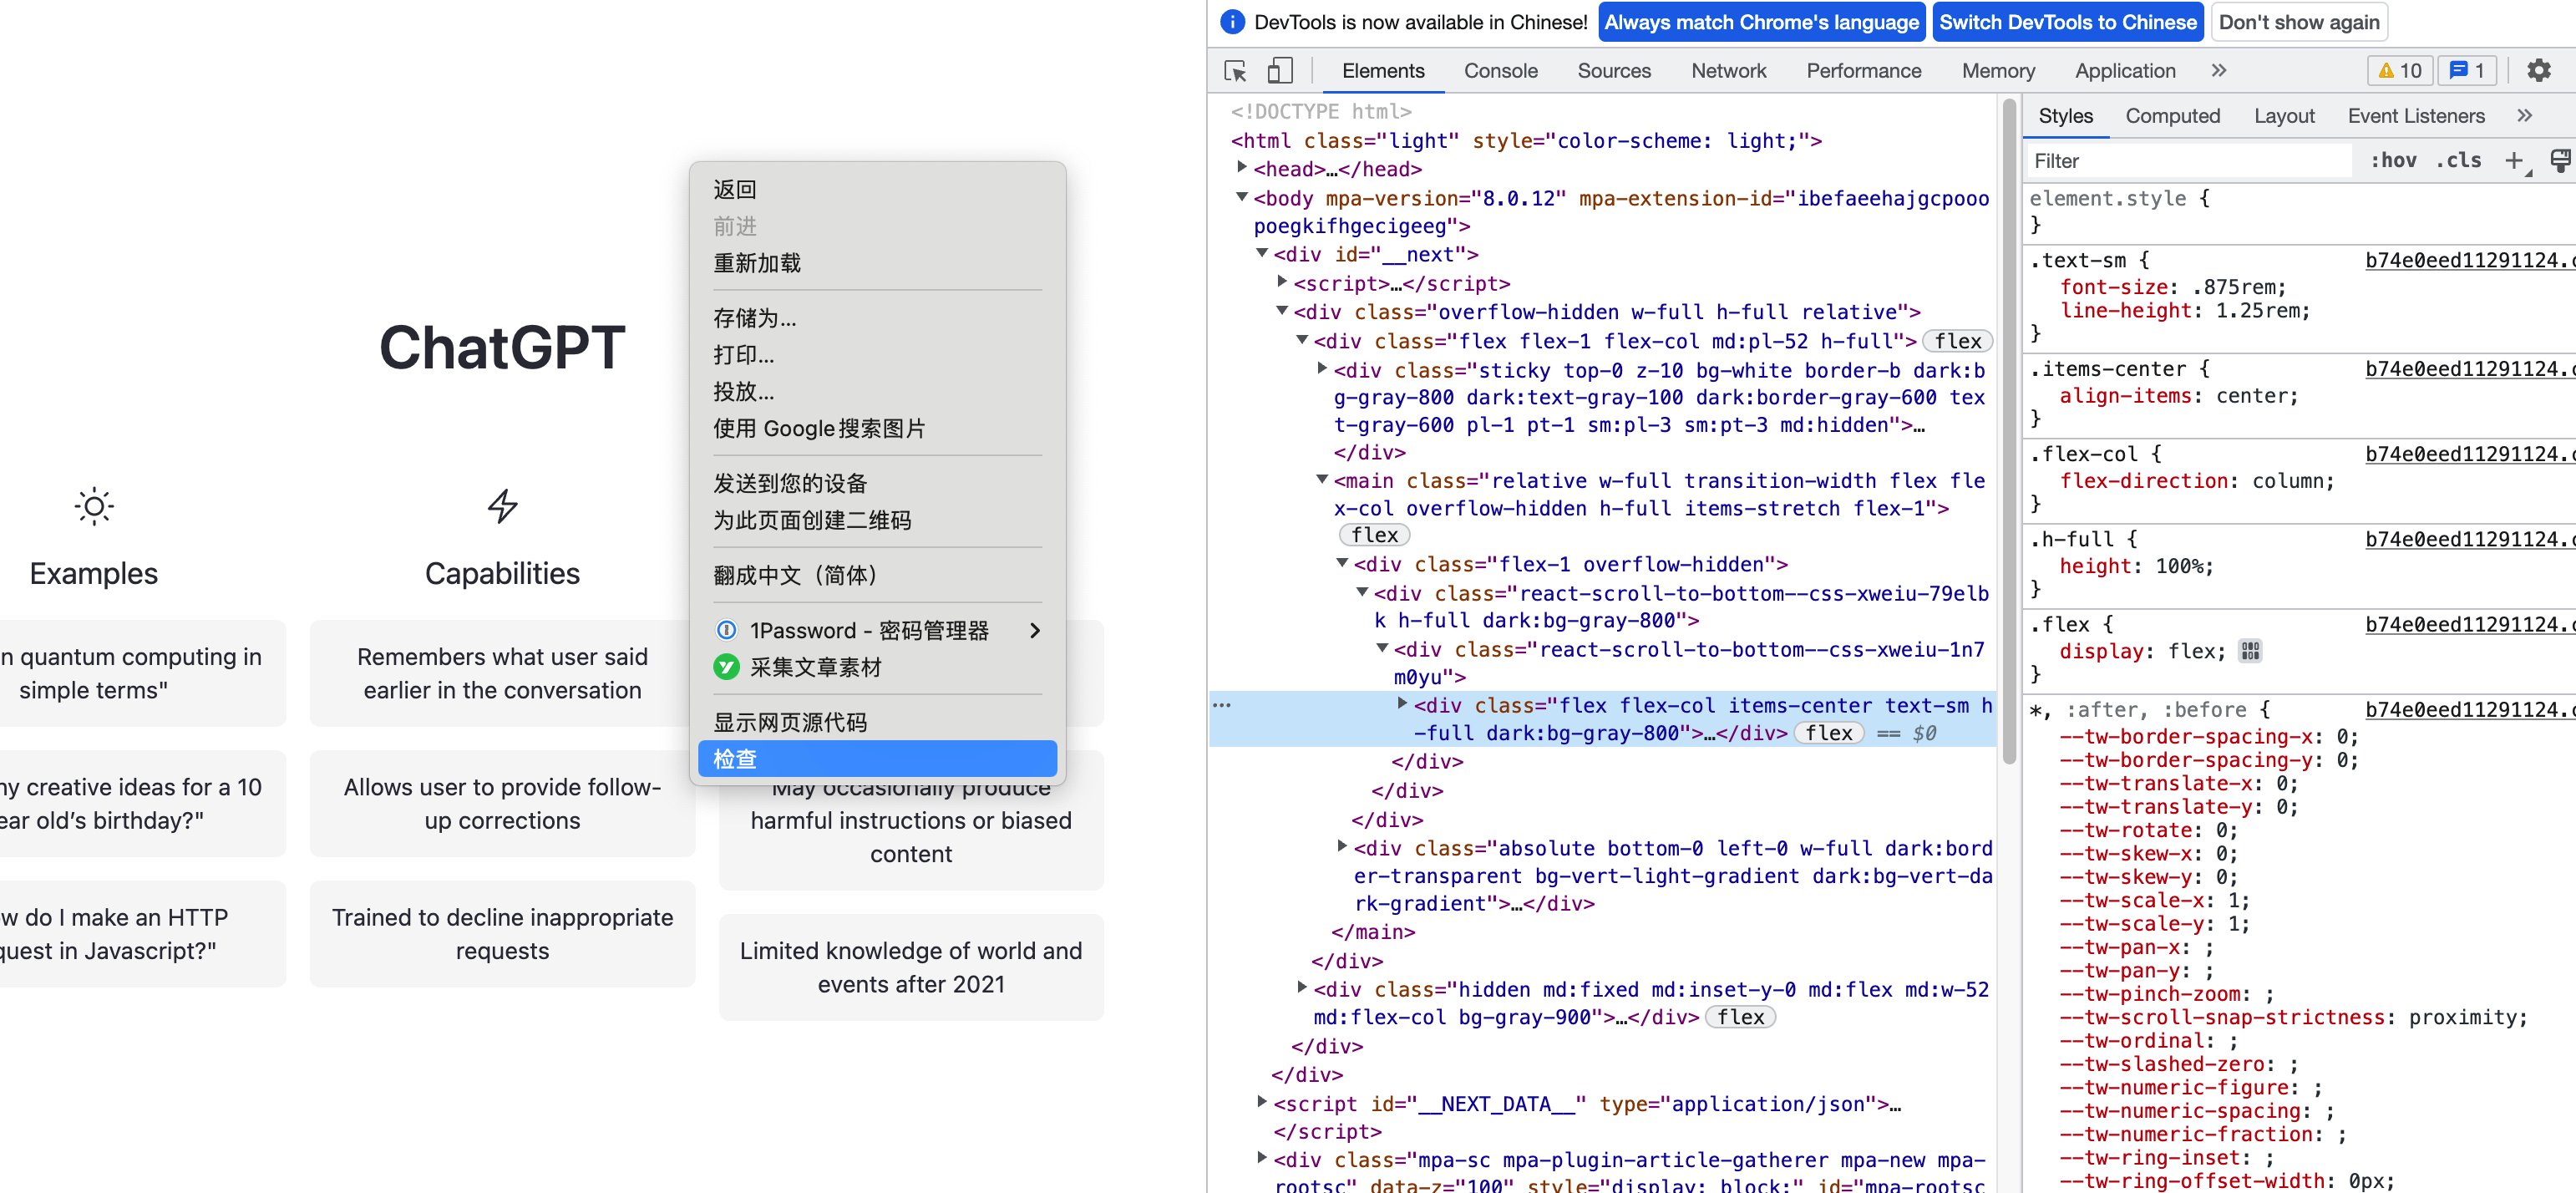The height and width of the screenshot is (1193, 2576).
Task: Click the inspect element picker icon
Action: tap(1235, 71)
